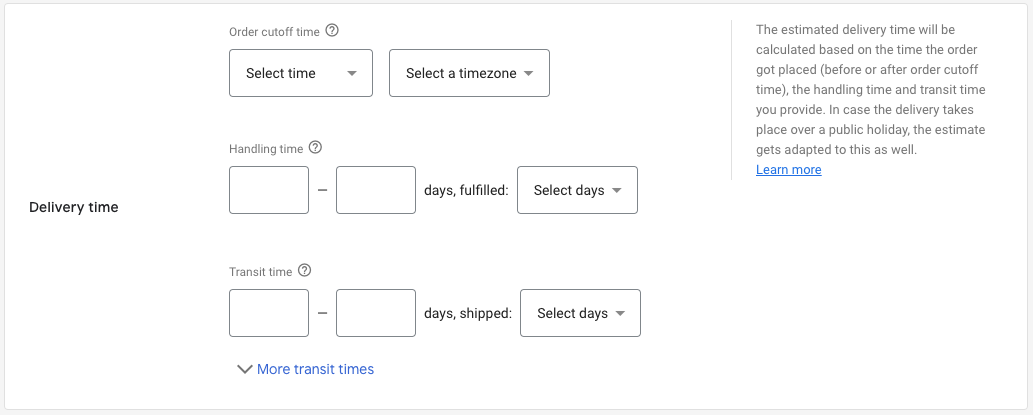
Task: Click the estimated delivery time description paragraph
Action: 870,90
